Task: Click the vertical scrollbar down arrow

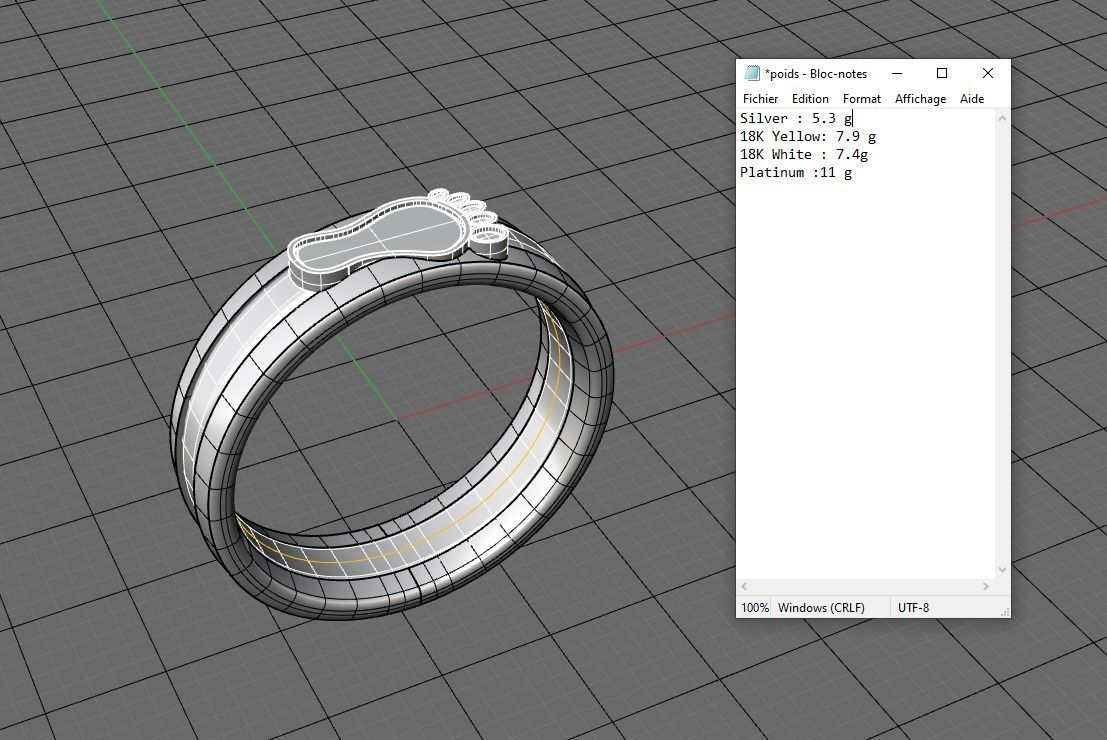Action: coord(1002,570)
